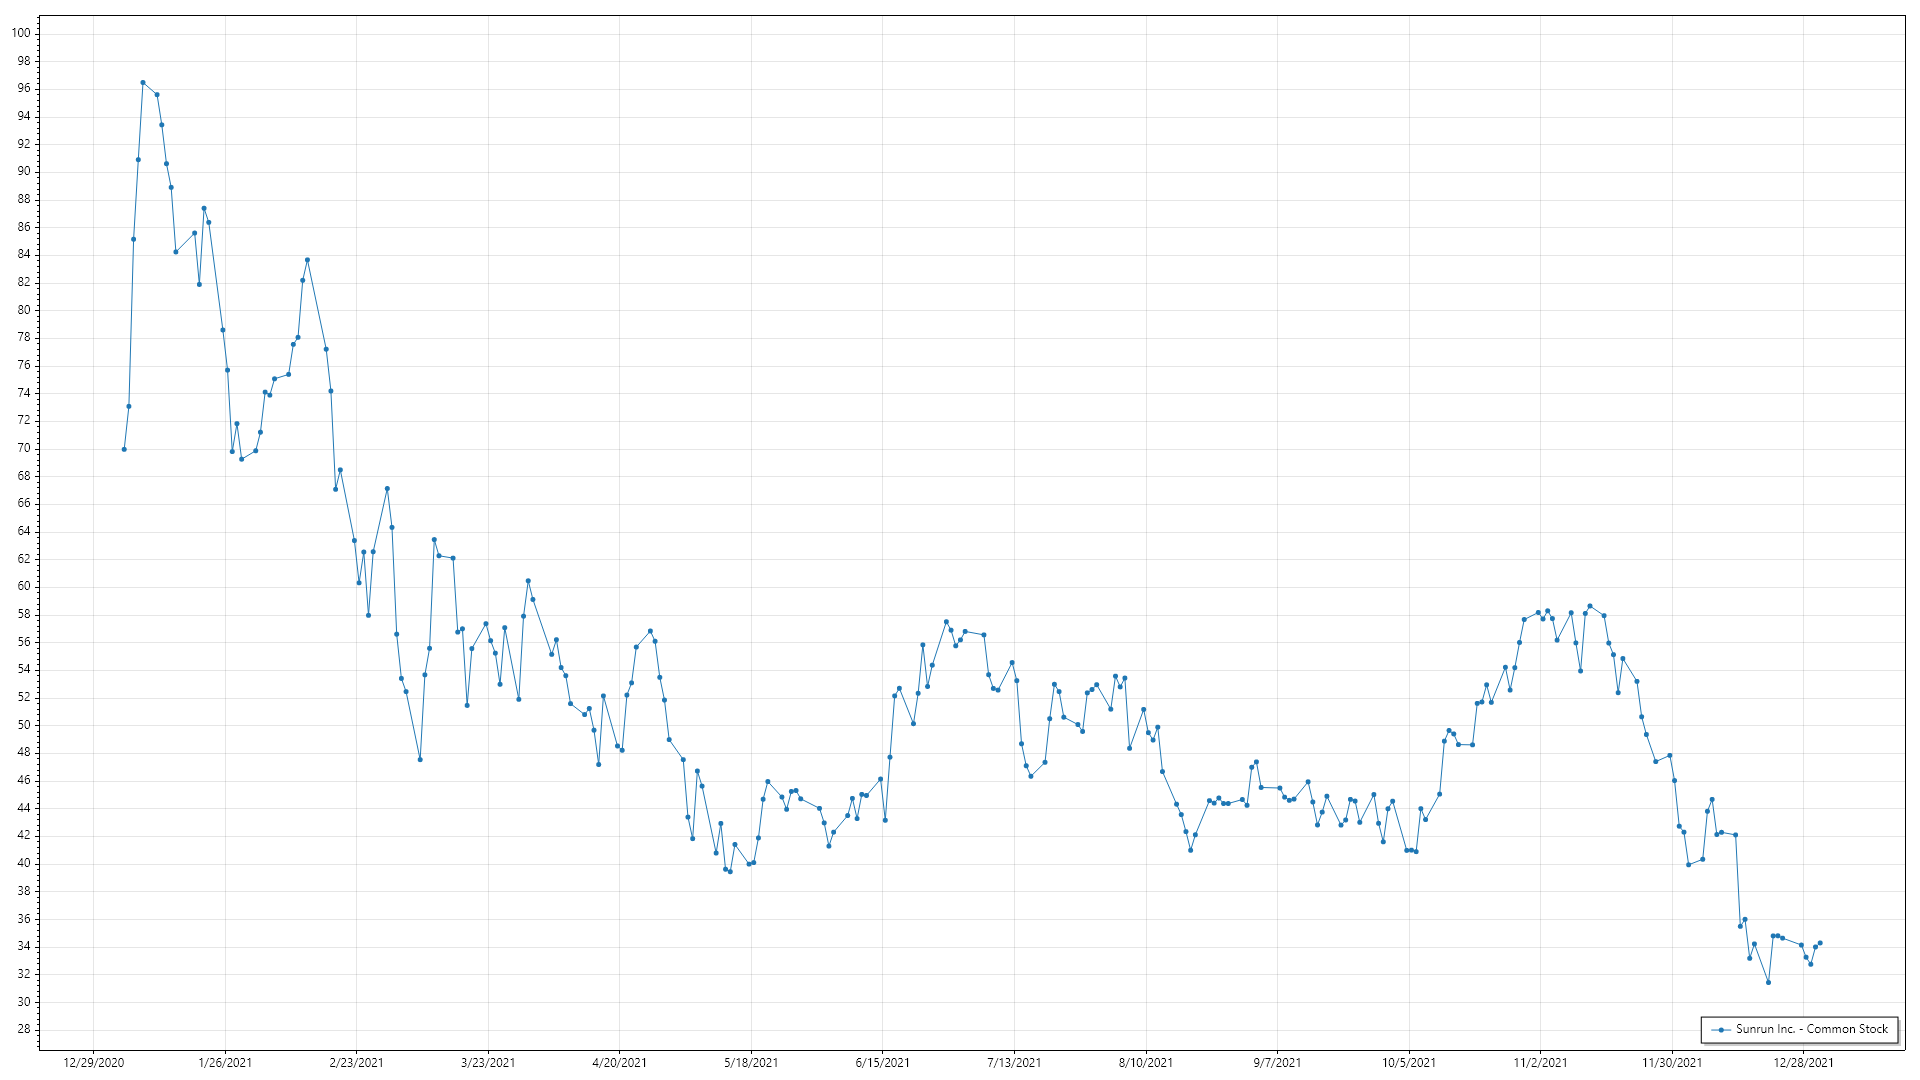Click the 12/28/2021 x-axis date label
The width and height of the screenshot is (1920, 1080).
point(1803,1063)
